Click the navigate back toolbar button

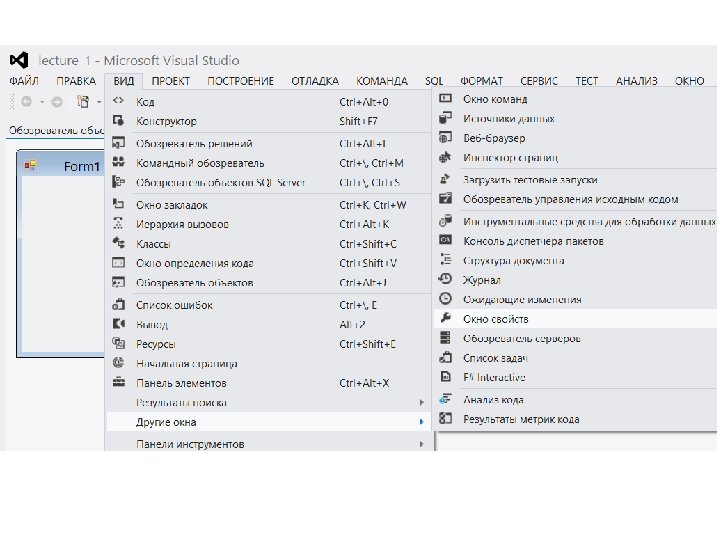coord(27,101)
